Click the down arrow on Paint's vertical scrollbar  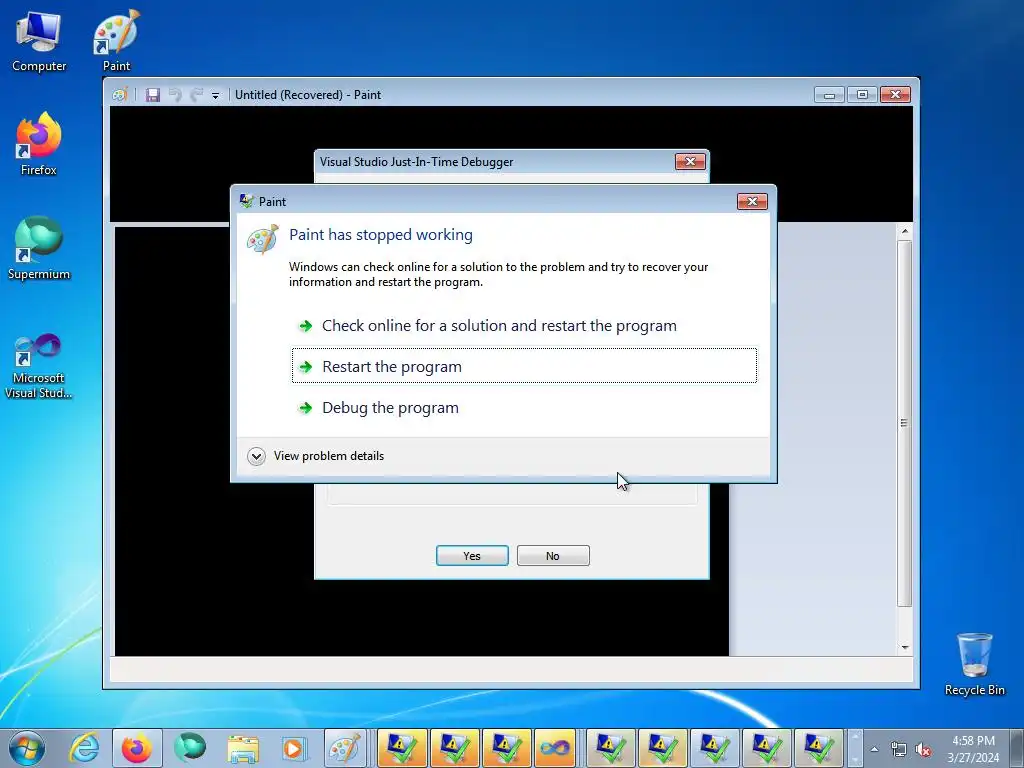pos(904,648)
